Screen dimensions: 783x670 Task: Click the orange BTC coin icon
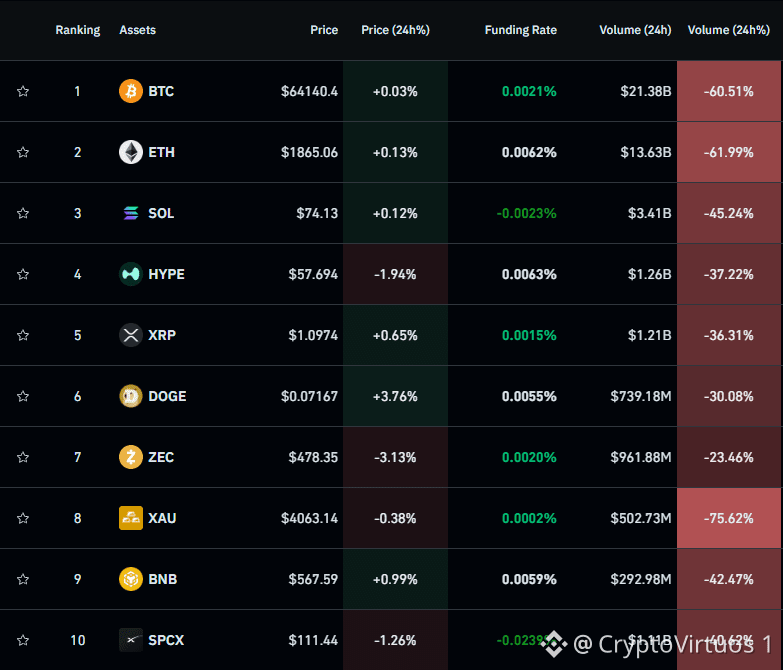(x=131, y=91)
